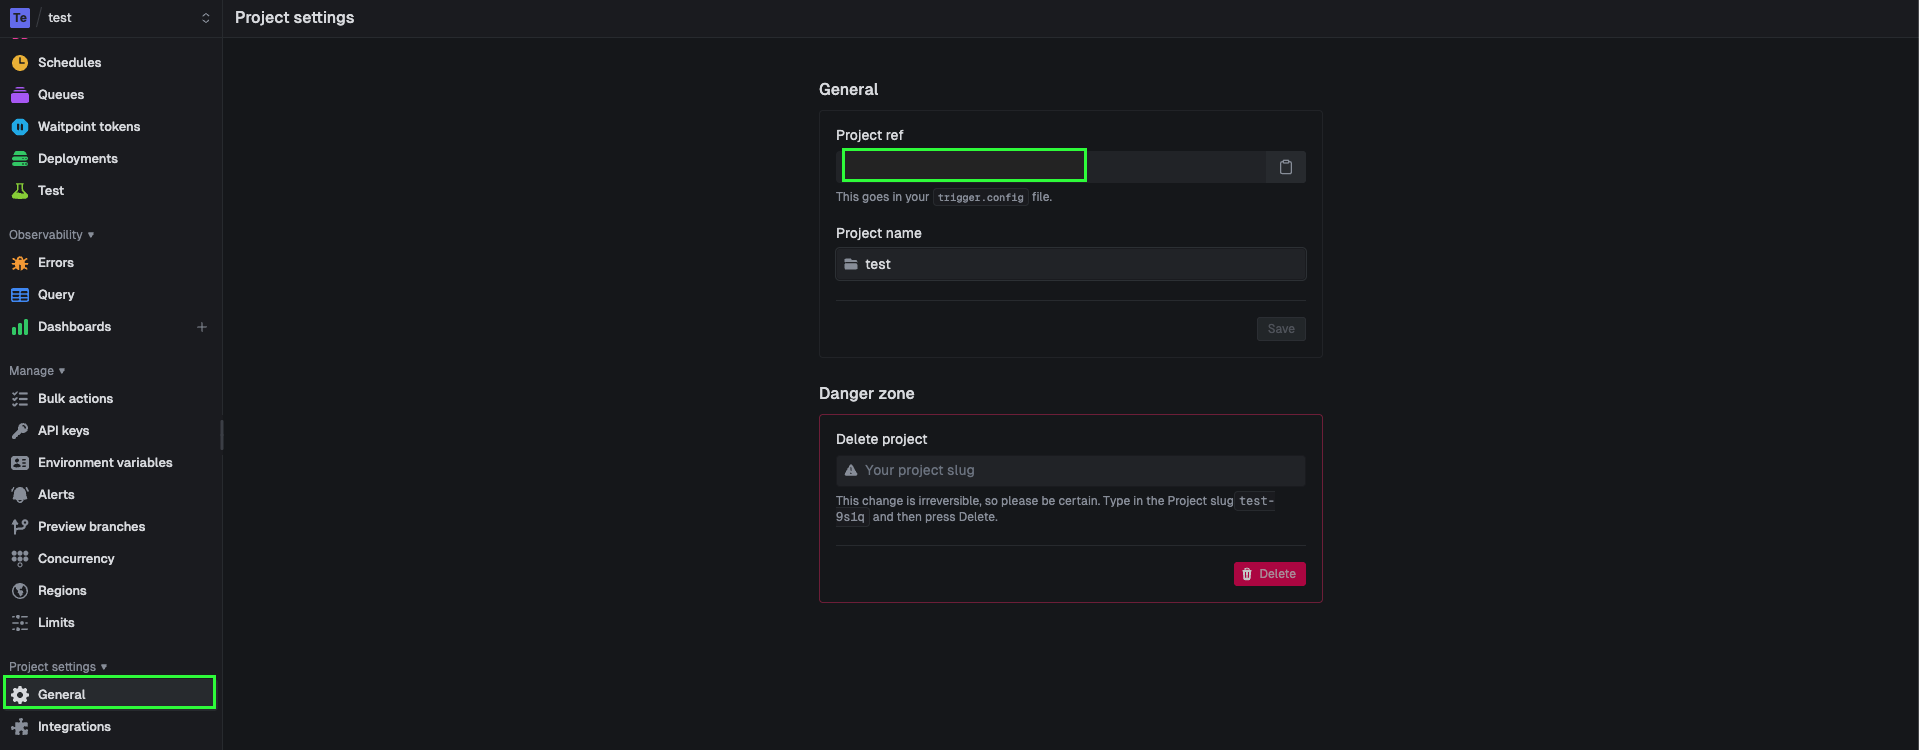Click the Deployments server icon
This screenshot has width=1919, height=750.
(20, 159)
